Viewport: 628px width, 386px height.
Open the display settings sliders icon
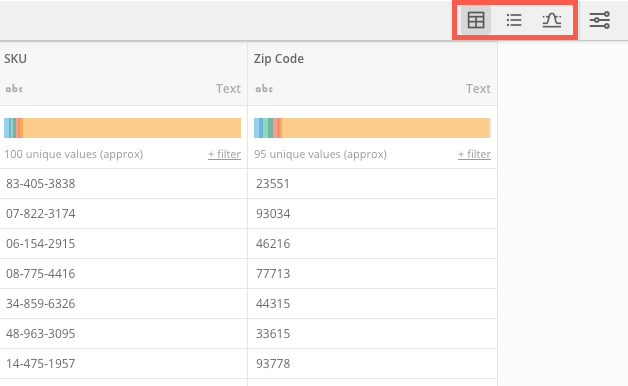(600, 20)
